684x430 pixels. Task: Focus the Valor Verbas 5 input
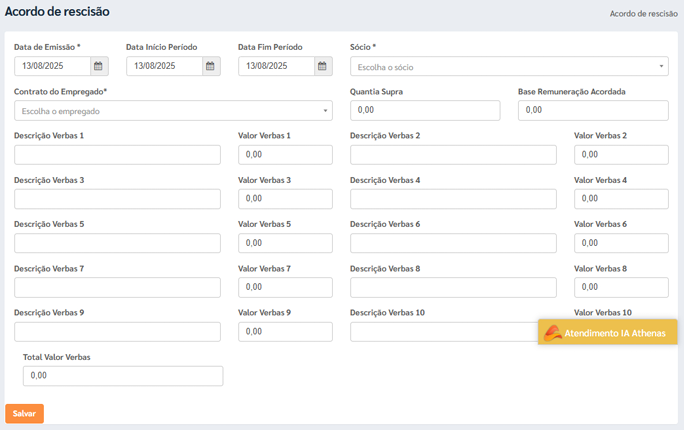coord(285,243)
